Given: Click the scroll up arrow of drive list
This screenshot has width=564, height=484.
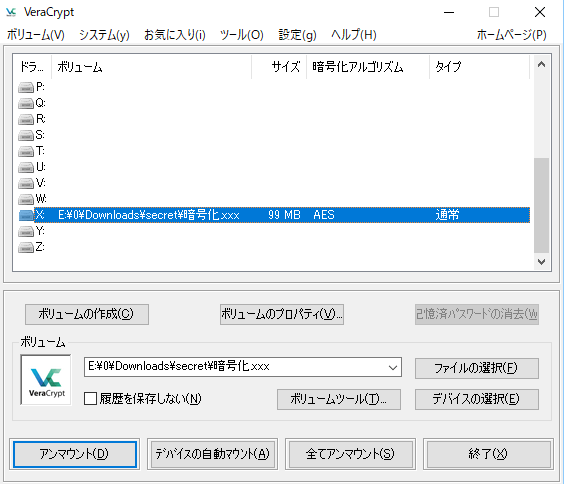Looking at the screenshot, I should (x=541, y=65).
